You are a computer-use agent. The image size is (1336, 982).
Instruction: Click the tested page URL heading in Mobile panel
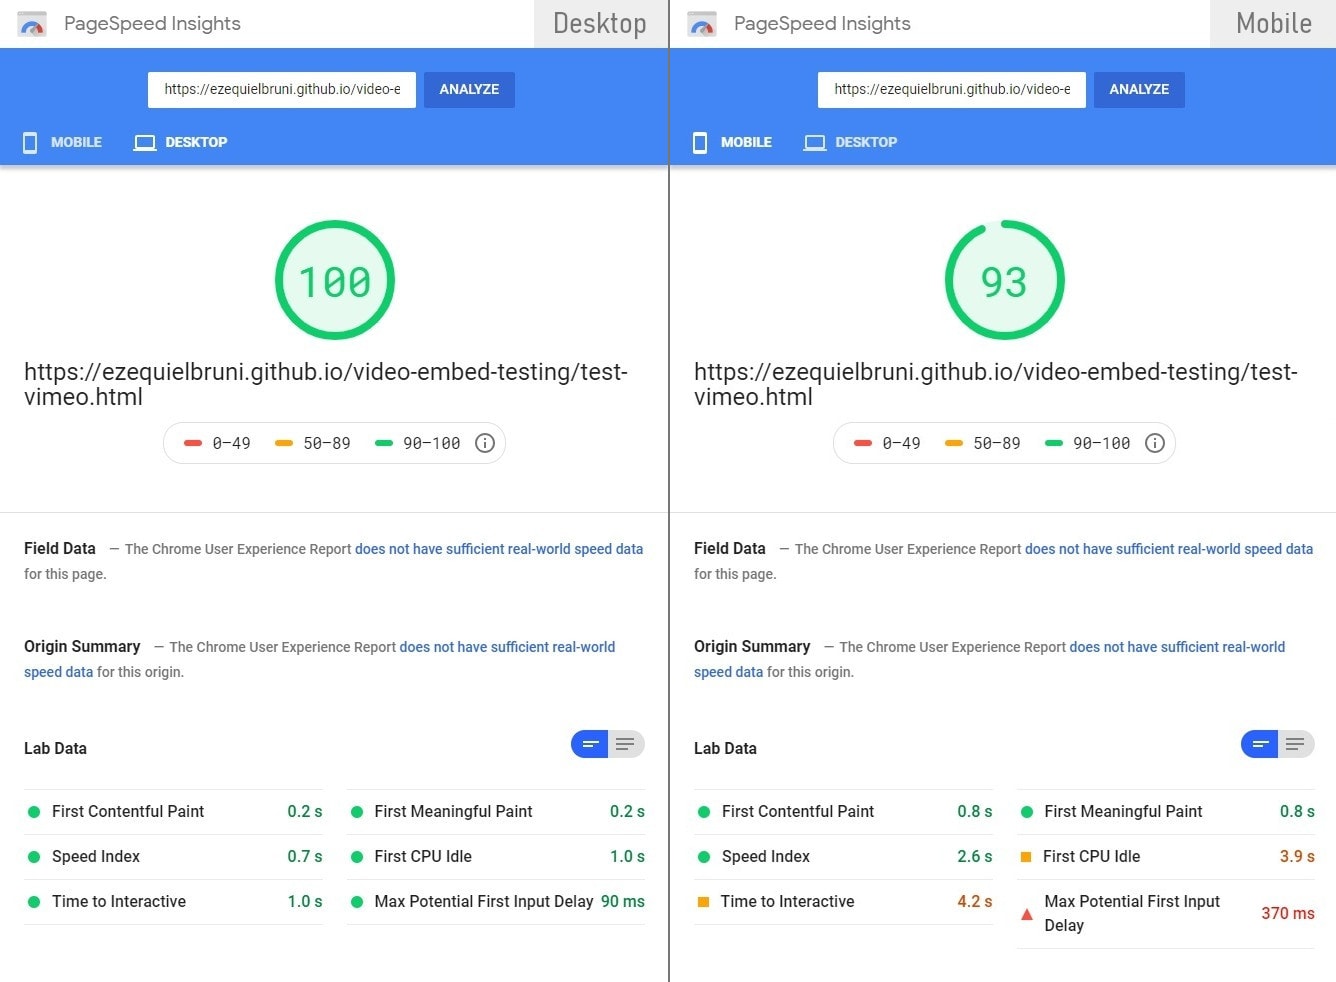[x=995, y=384]
